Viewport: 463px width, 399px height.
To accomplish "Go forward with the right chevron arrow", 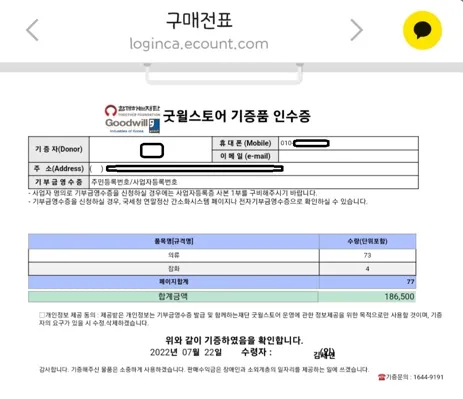I will (356, 30).
